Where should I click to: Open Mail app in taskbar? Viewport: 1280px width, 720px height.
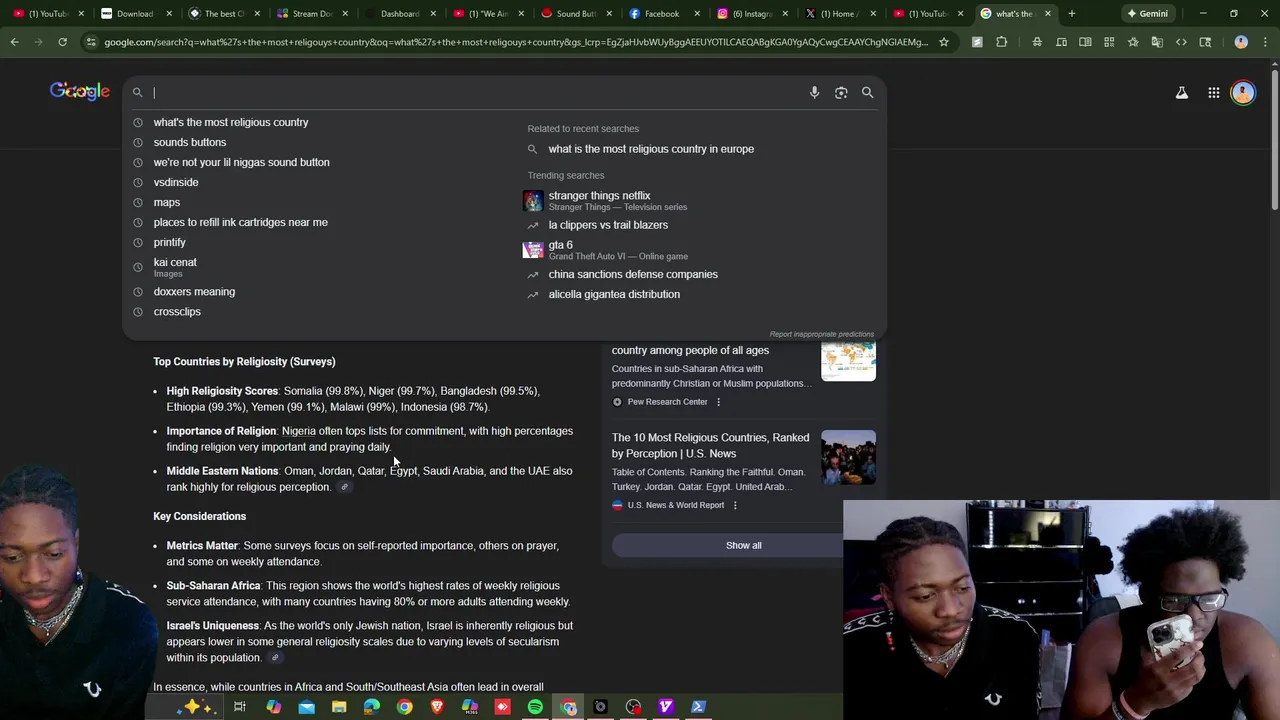point(306,707)
